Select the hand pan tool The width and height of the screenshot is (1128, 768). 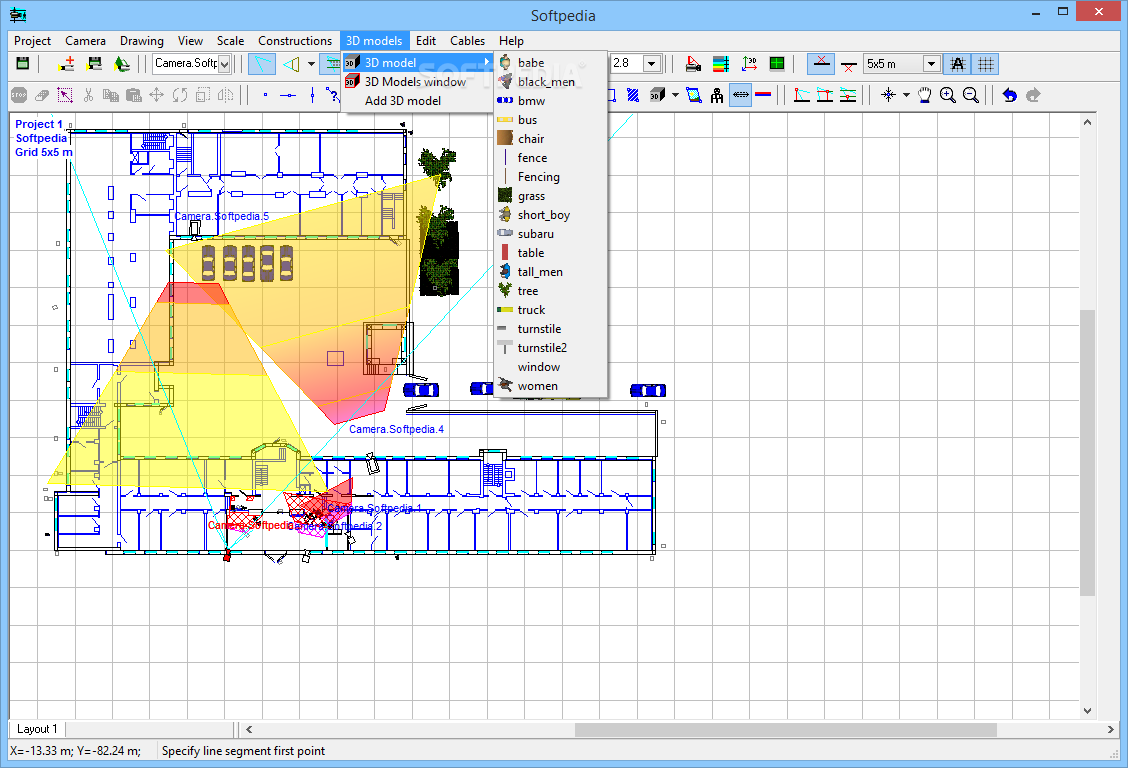click(925, 95)
